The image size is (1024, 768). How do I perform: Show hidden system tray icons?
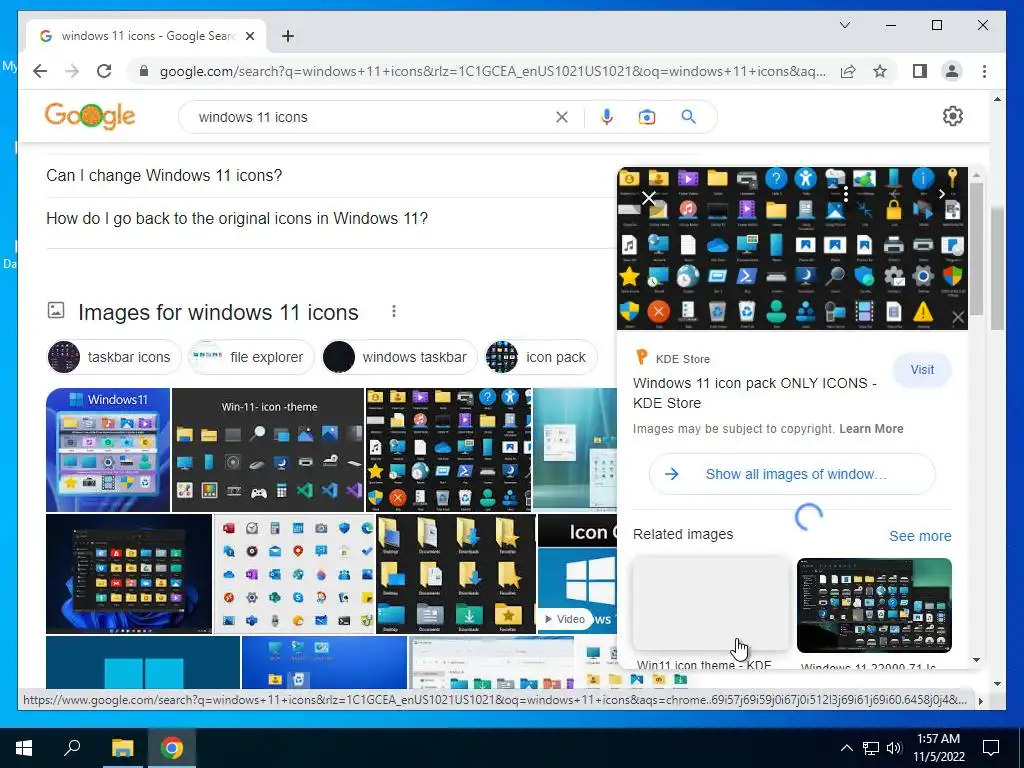point(846,748)
